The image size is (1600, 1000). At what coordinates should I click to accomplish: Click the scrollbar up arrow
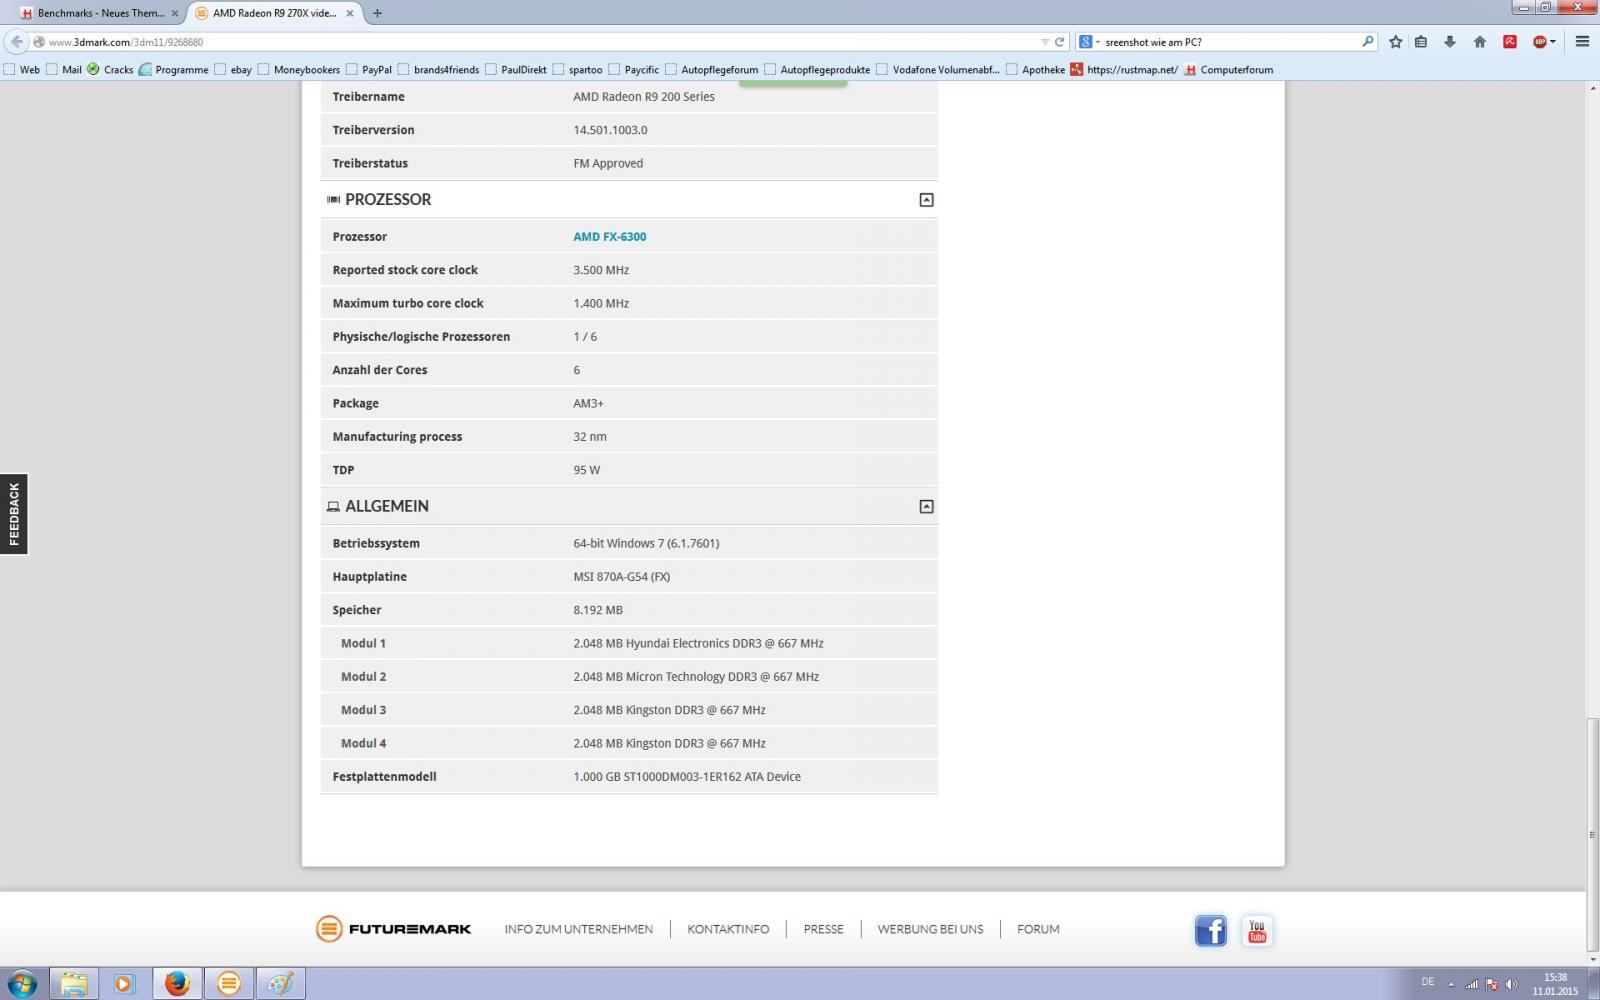click(1592, 88)
